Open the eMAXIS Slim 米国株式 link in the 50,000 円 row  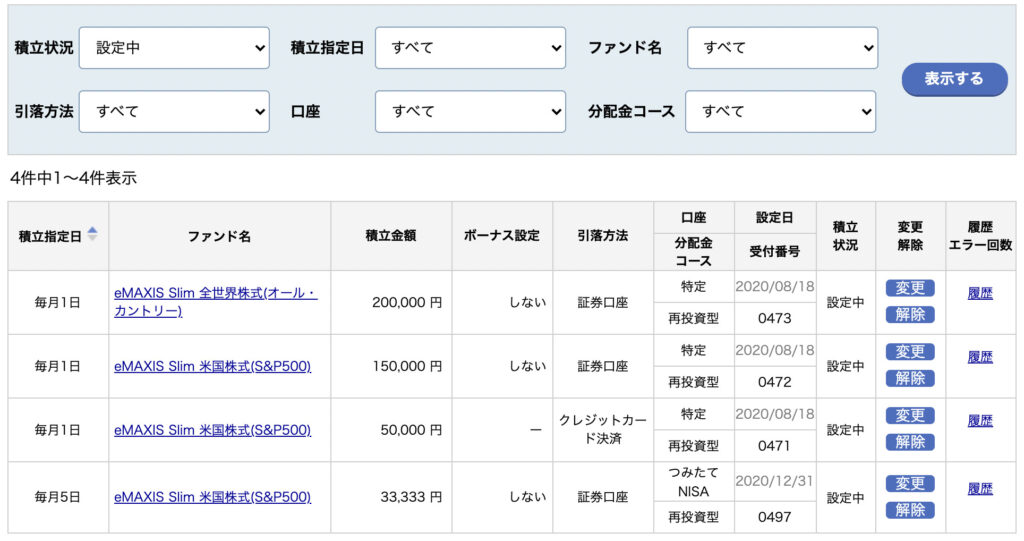pos(212,431)
